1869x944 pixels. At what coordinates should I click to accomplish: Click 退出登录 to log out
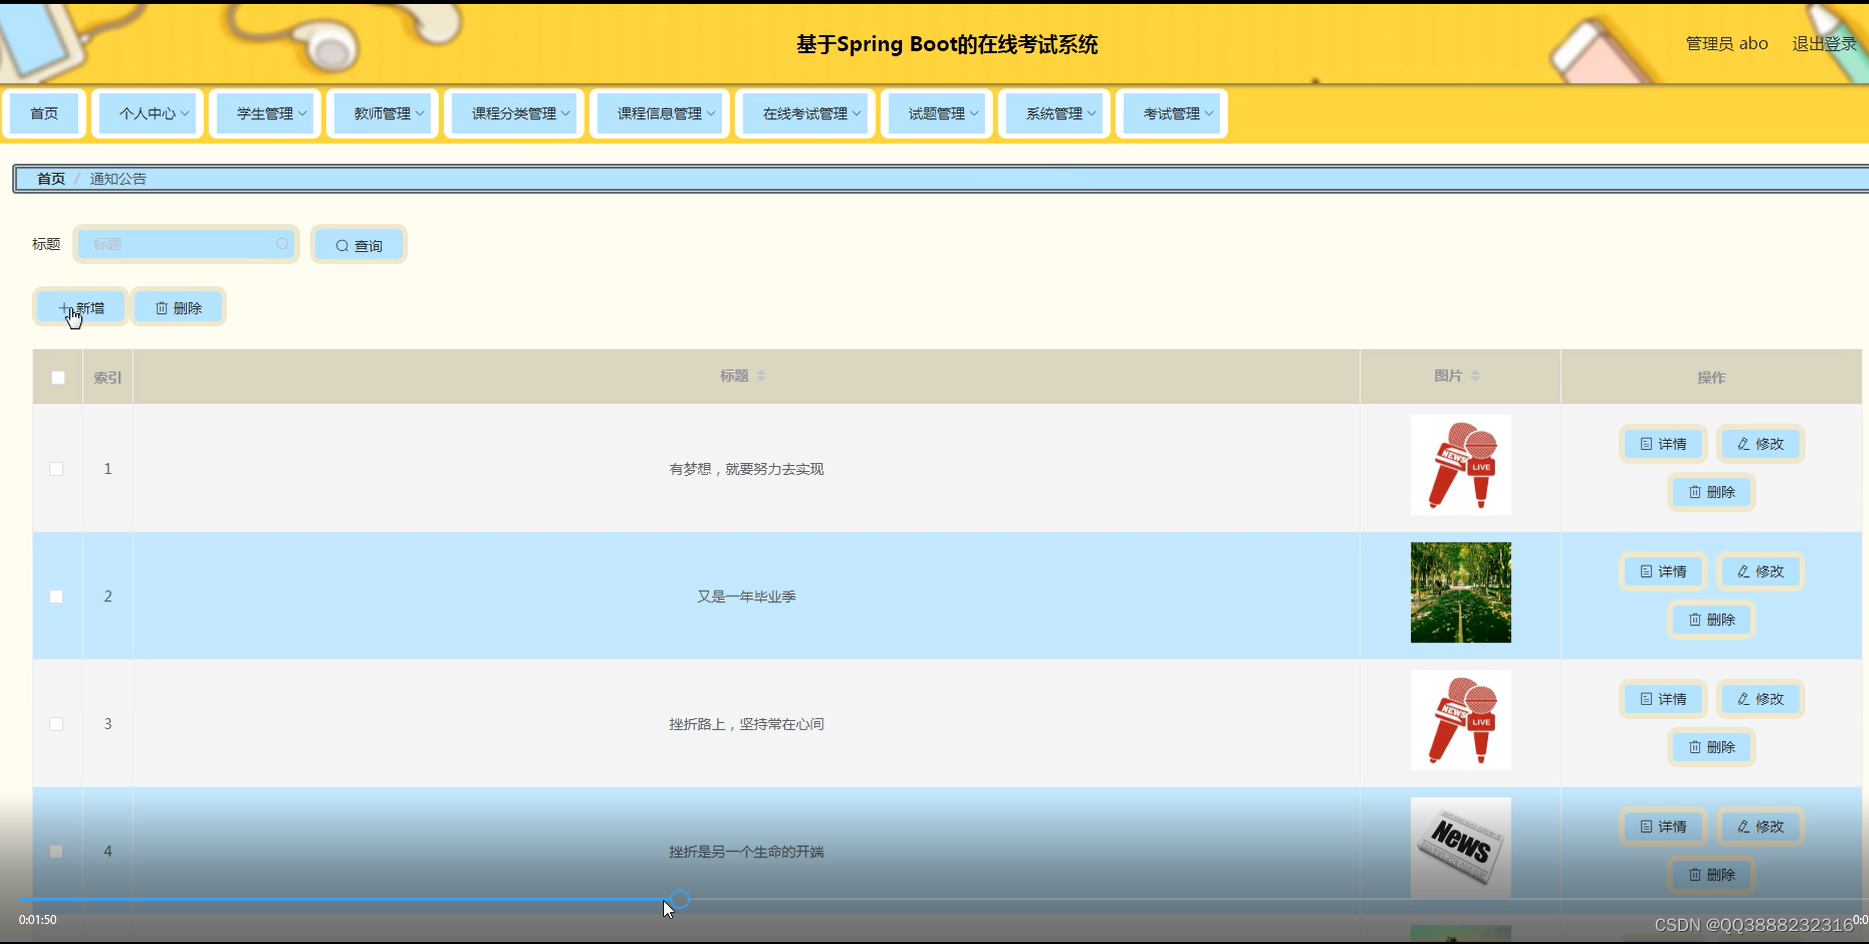click(1824, 44)
